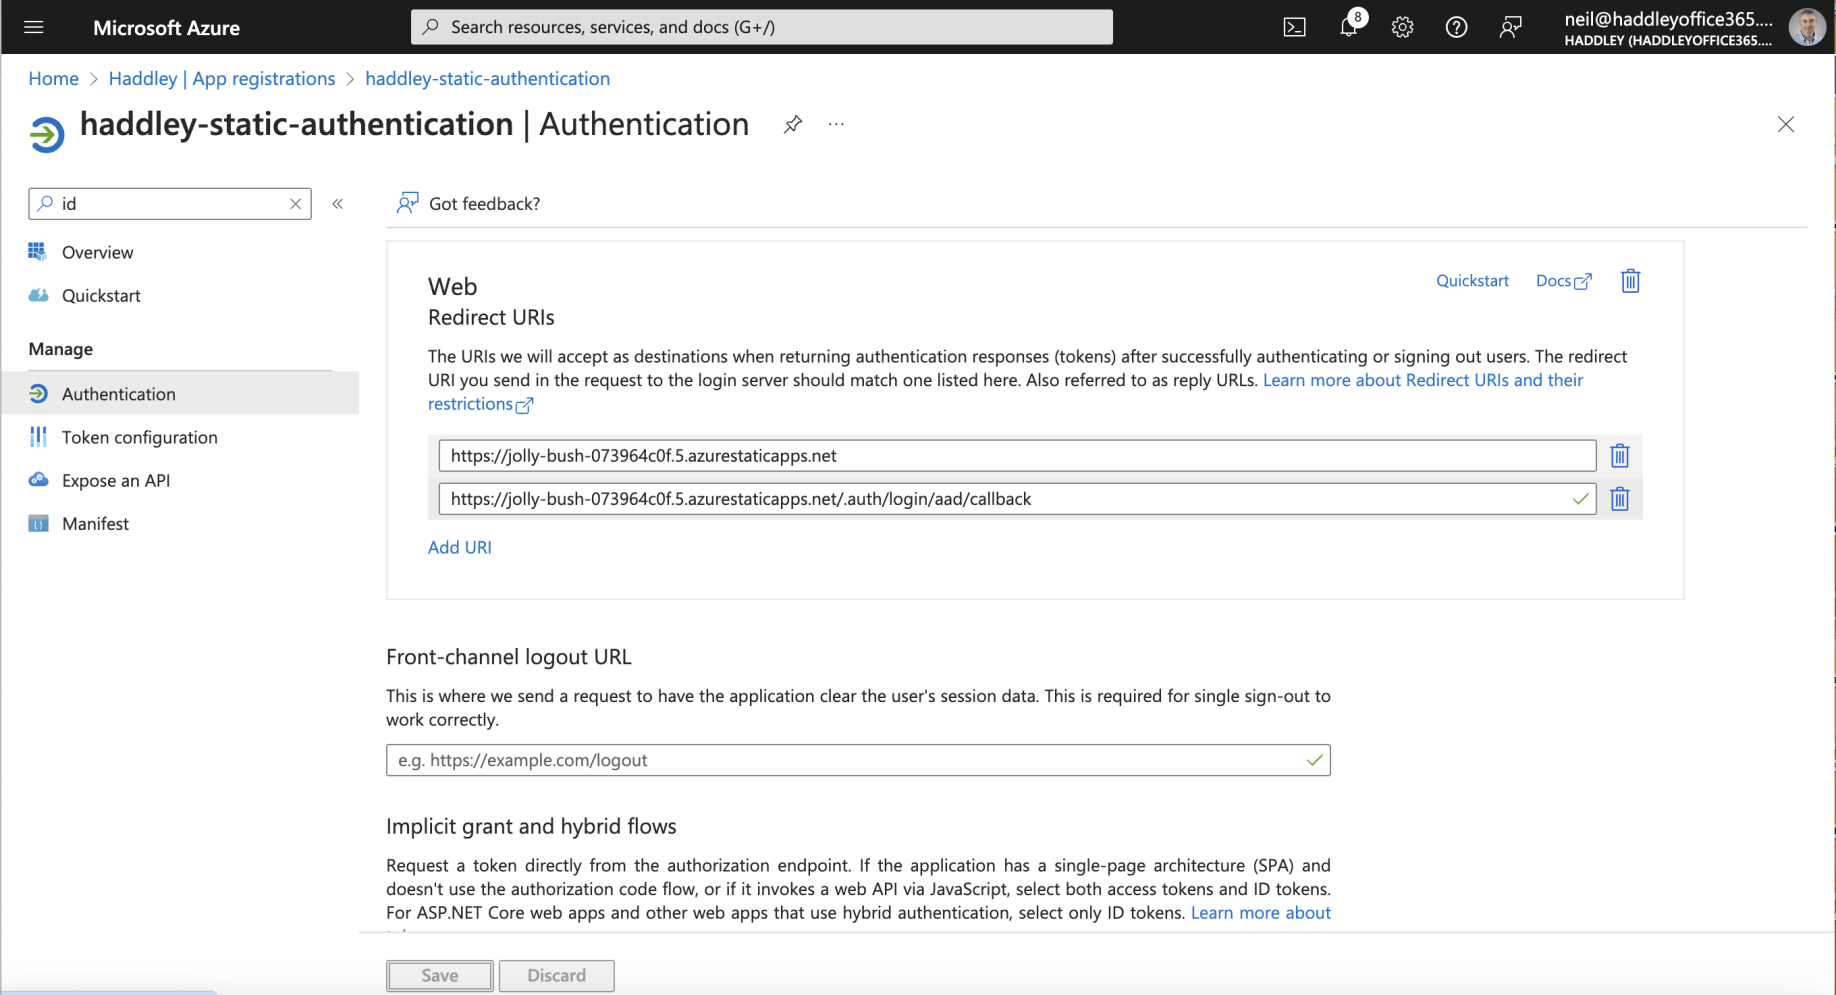The height and width of the screenshot is (995, 1836).
Task: Click the help question mark icon
Action: pyautogui.click(x=1456, y=28)
